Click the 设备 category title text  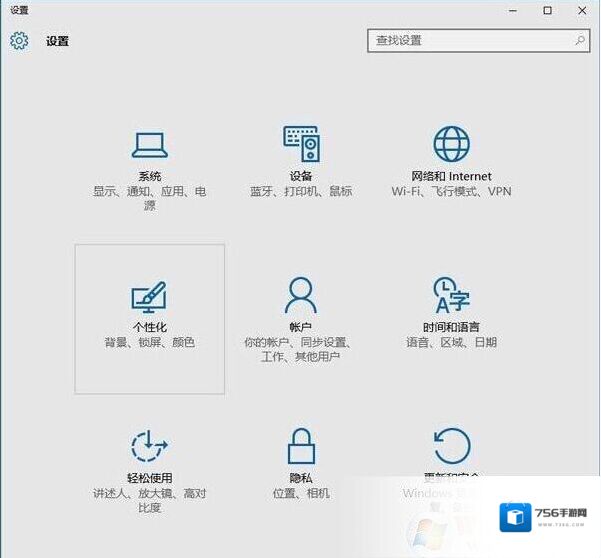(300, 177)
